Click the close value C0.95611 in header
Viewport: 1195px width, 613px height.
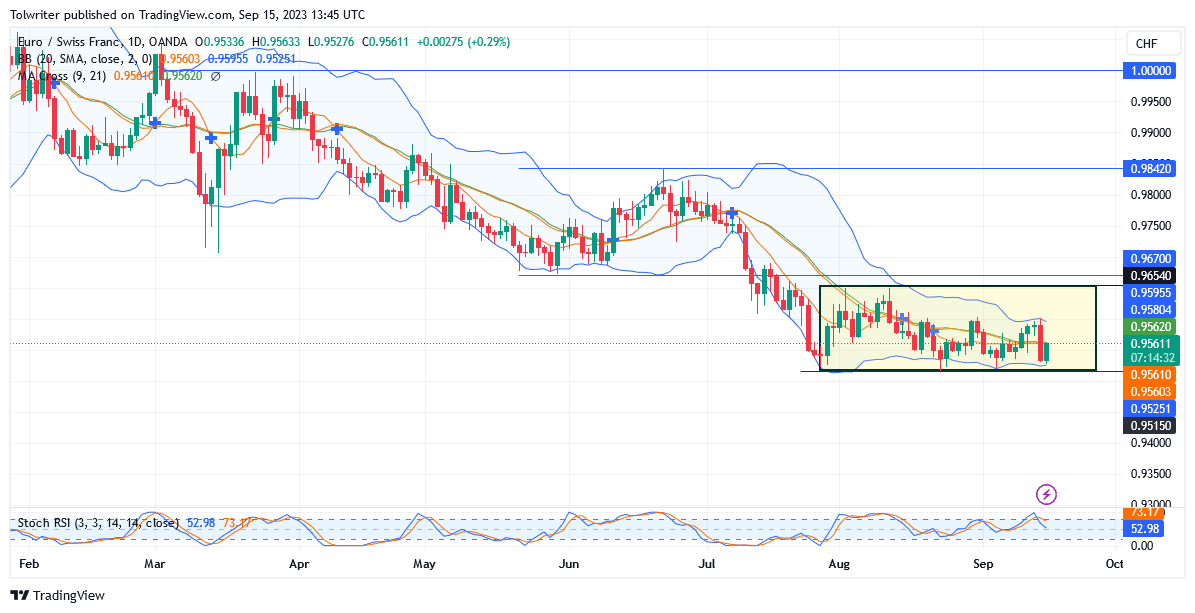386,43
